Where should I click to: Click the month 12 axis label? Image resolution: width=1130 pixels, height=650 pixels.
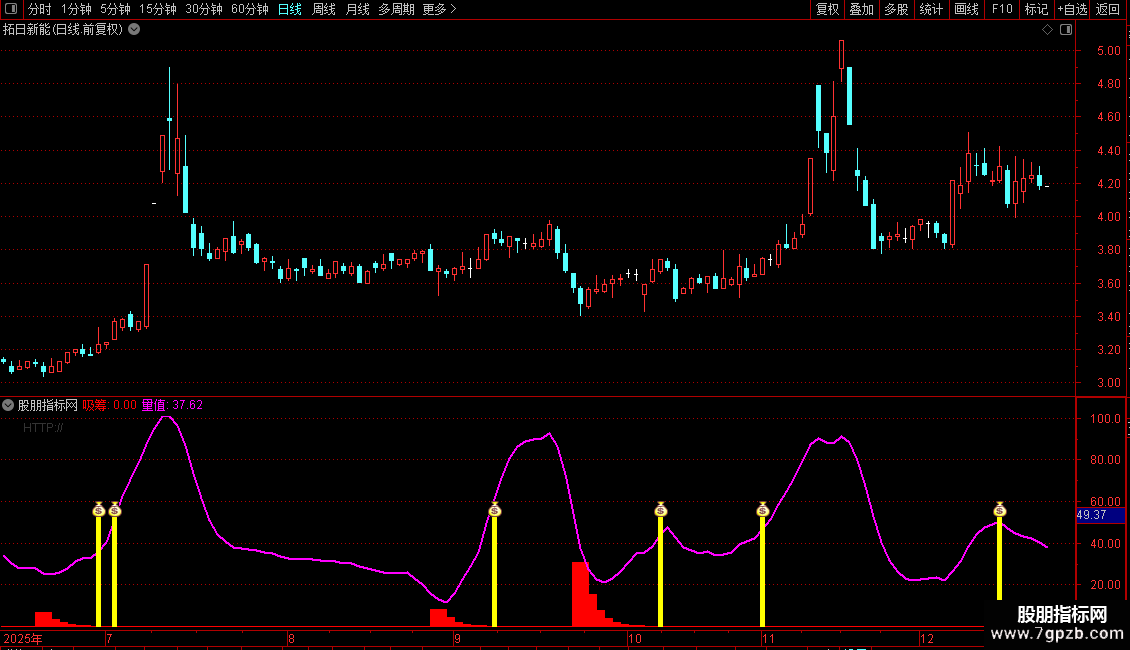[x=927, y=638]
